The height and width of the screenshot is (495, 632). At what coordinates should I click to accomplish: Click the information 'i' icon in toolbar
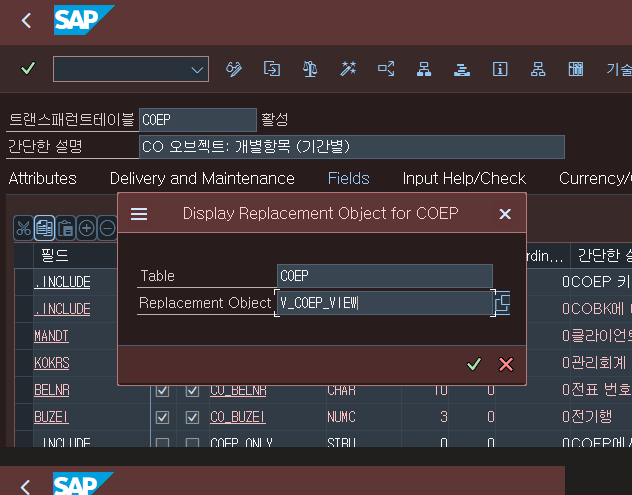pos(500,69)
